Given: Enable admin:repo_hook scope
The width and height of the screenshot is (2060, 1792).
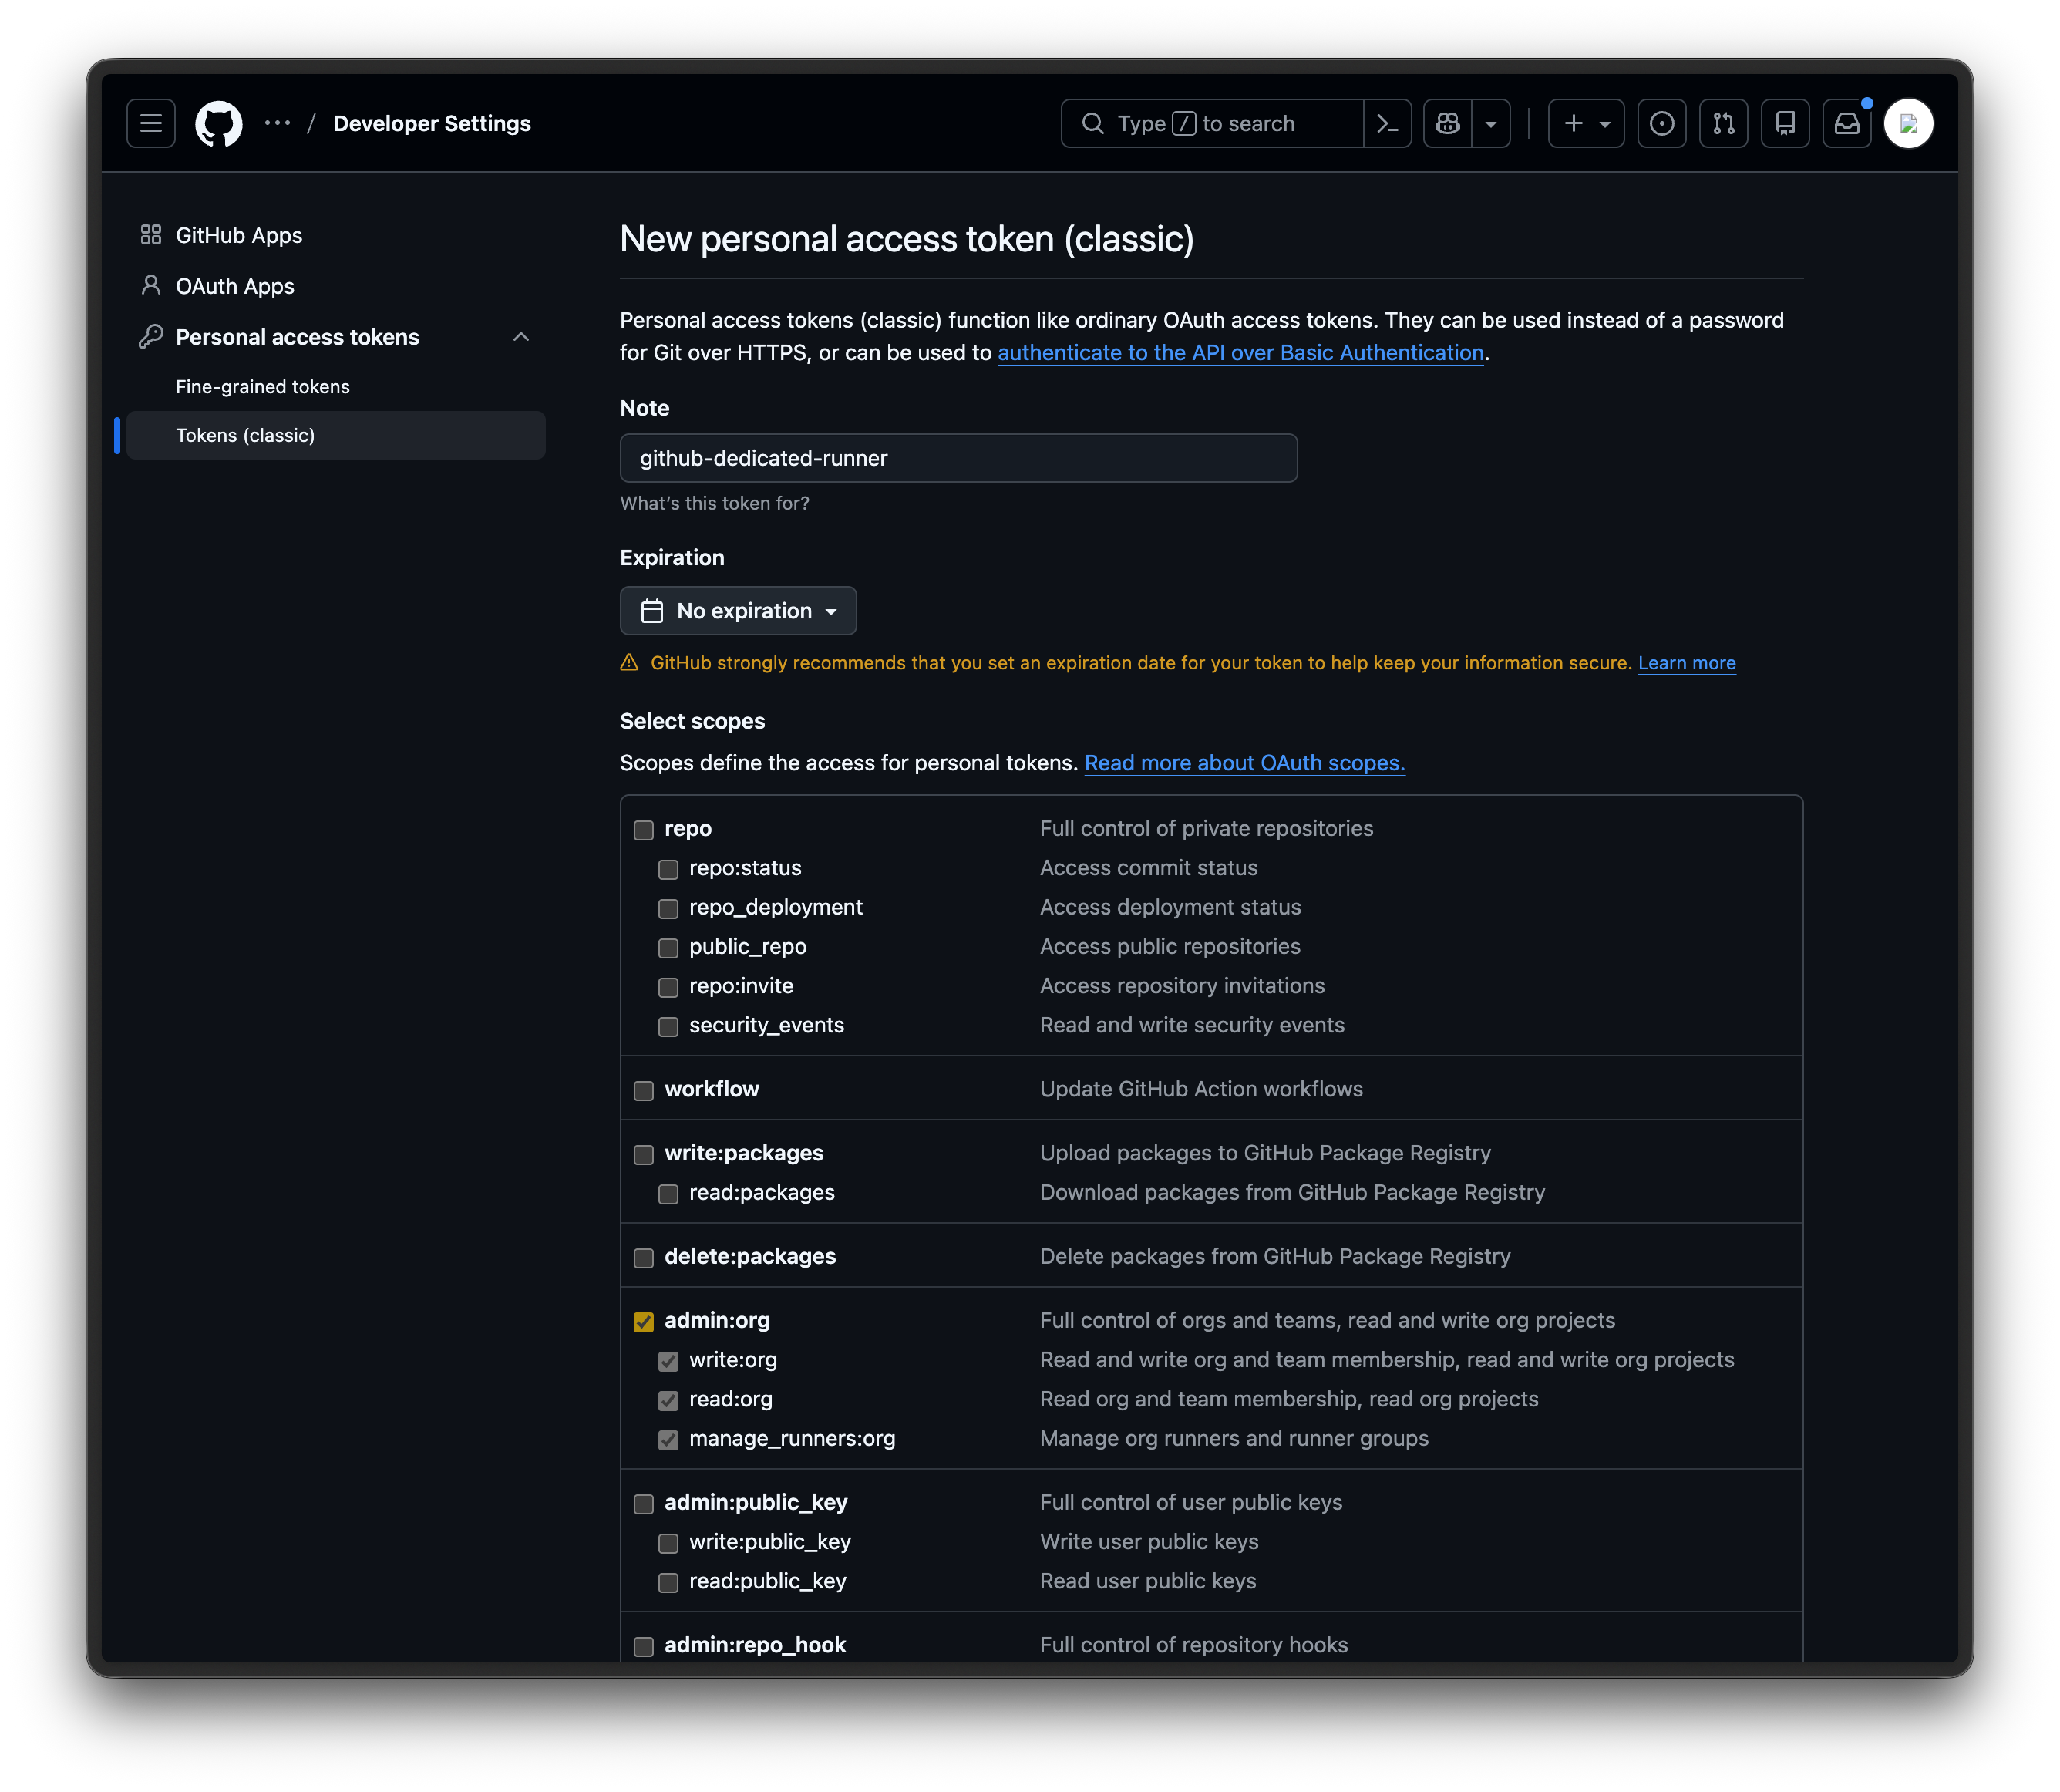Looking at the screenshot, I should (x=644, y=1647).
